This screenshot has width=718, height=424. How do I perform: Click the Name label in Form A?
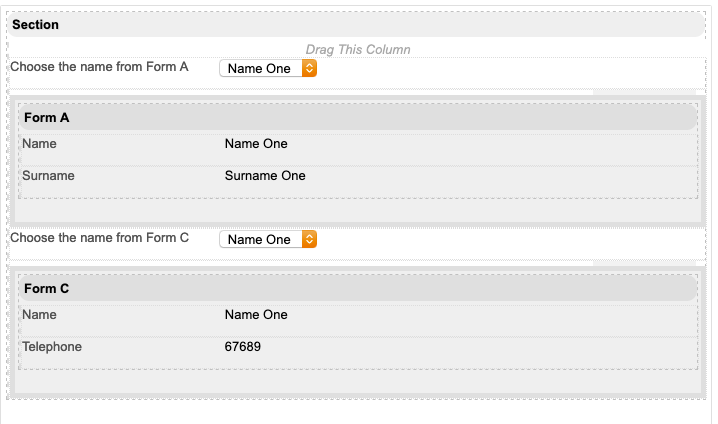pos(39,144)
